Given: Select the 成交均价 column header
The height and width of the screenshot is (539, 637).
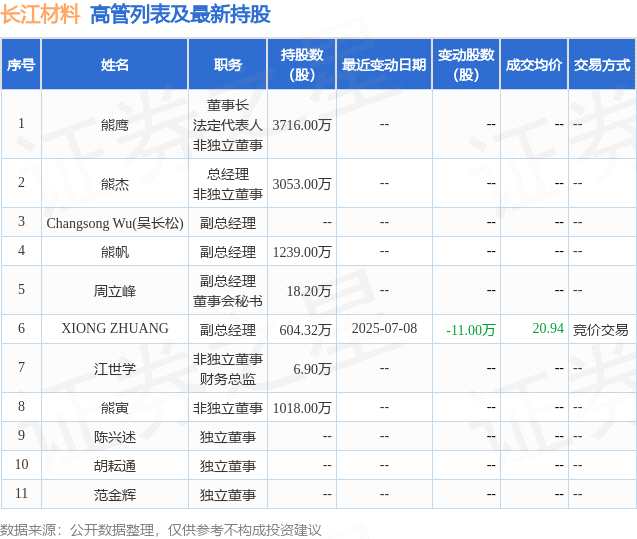Looking at the screenshot, I should coord(534,65).
